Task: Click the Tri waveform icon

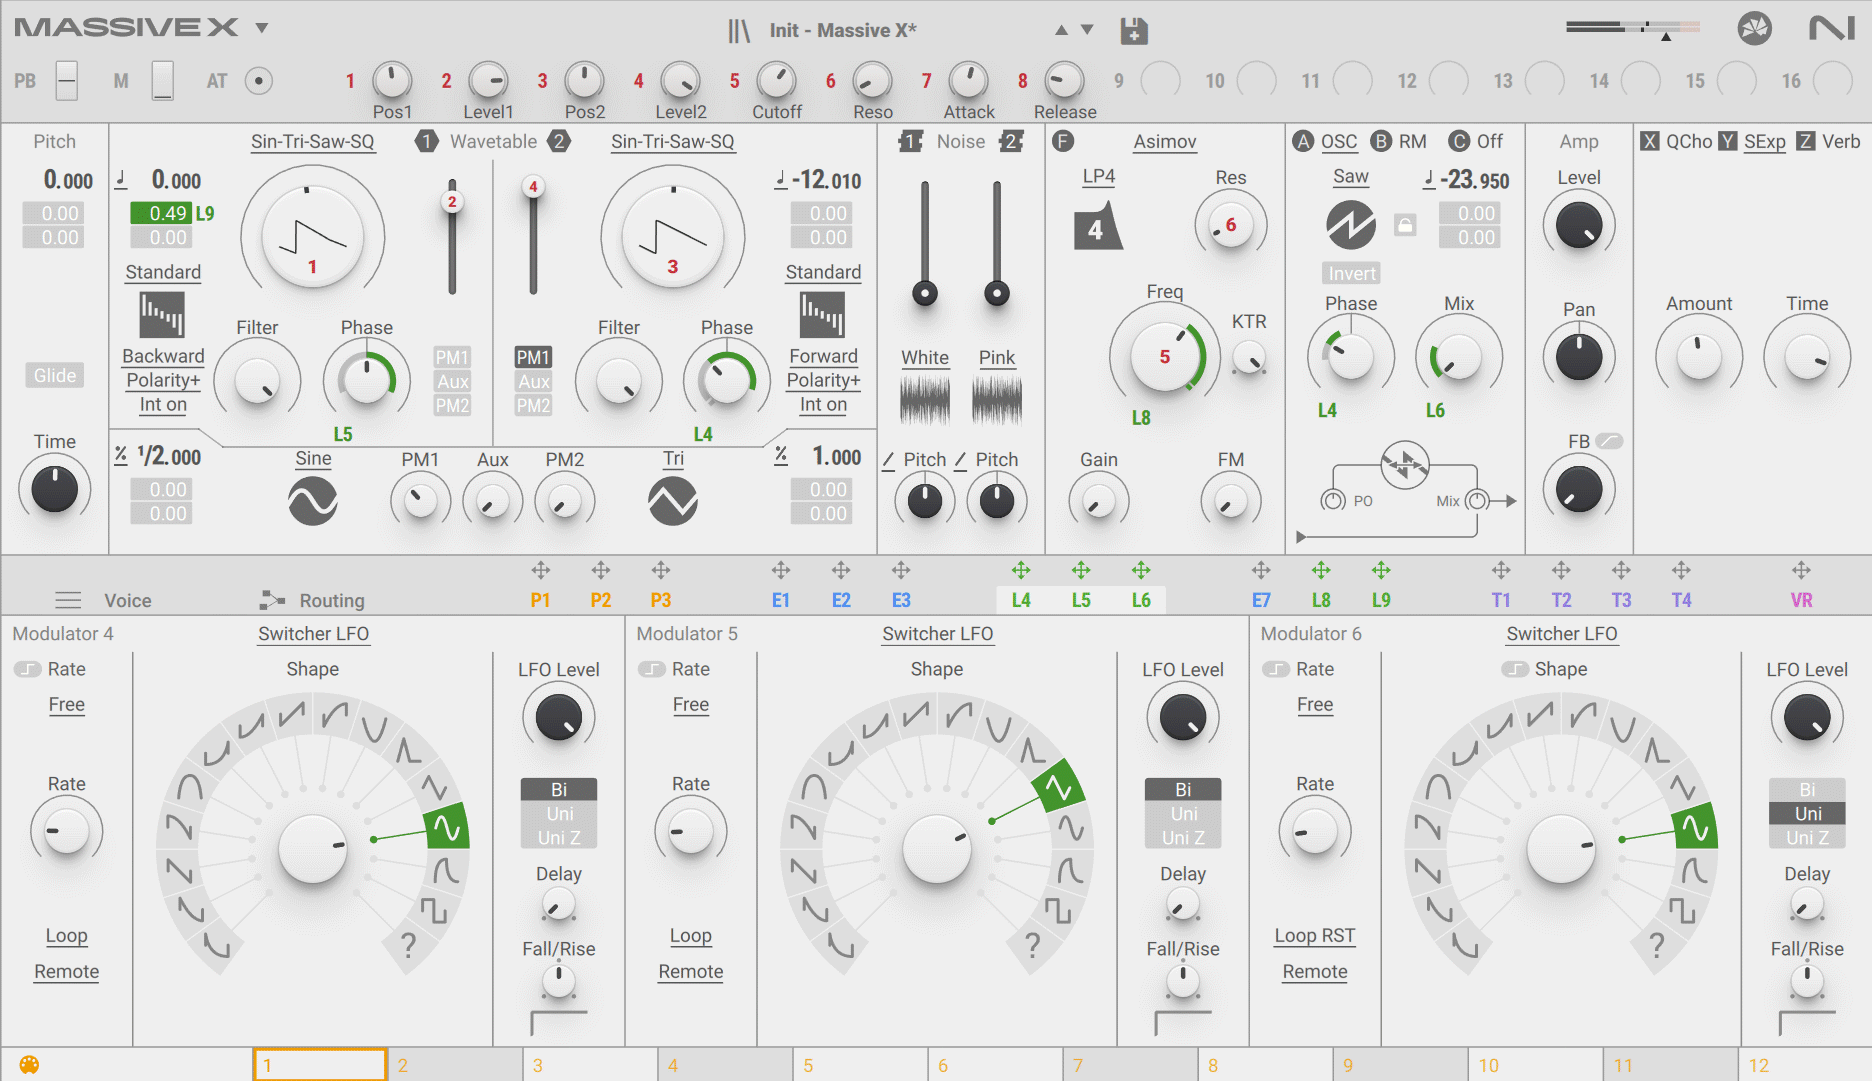Action: pyautogui.click(x=673, y=501)
